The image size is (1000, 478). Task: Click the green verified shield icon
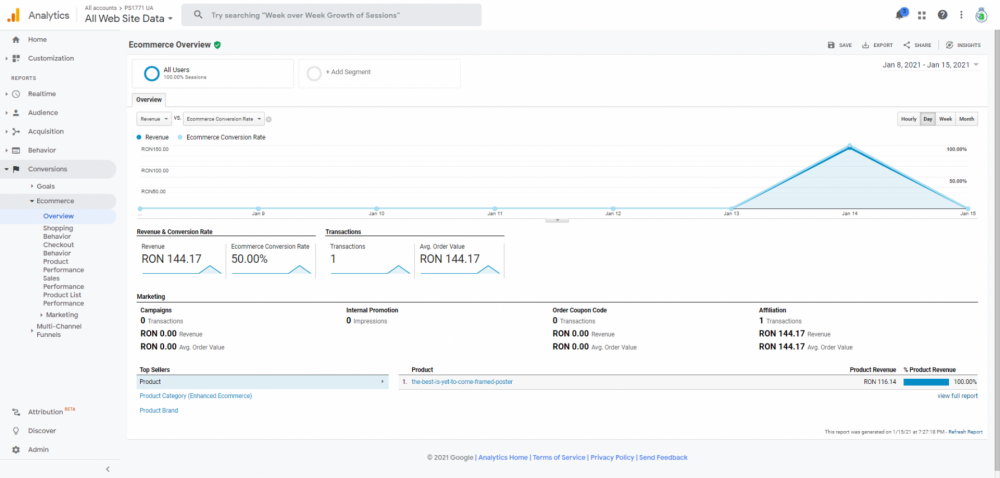point(217,45)
